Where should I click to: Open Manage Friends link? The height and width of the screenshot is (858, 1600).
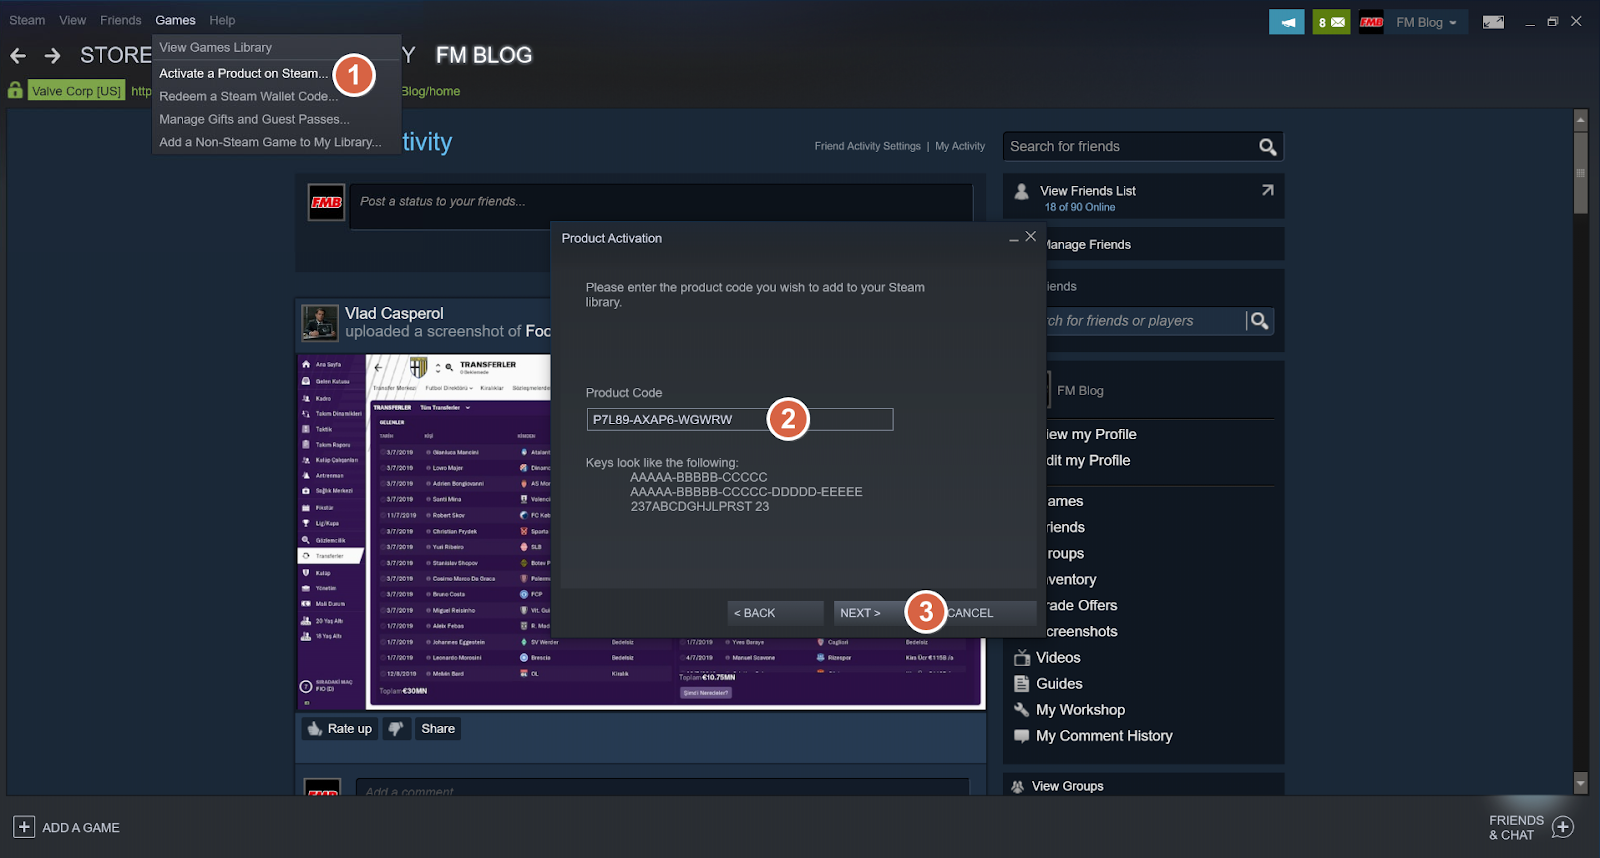[x=1088, y=245]
